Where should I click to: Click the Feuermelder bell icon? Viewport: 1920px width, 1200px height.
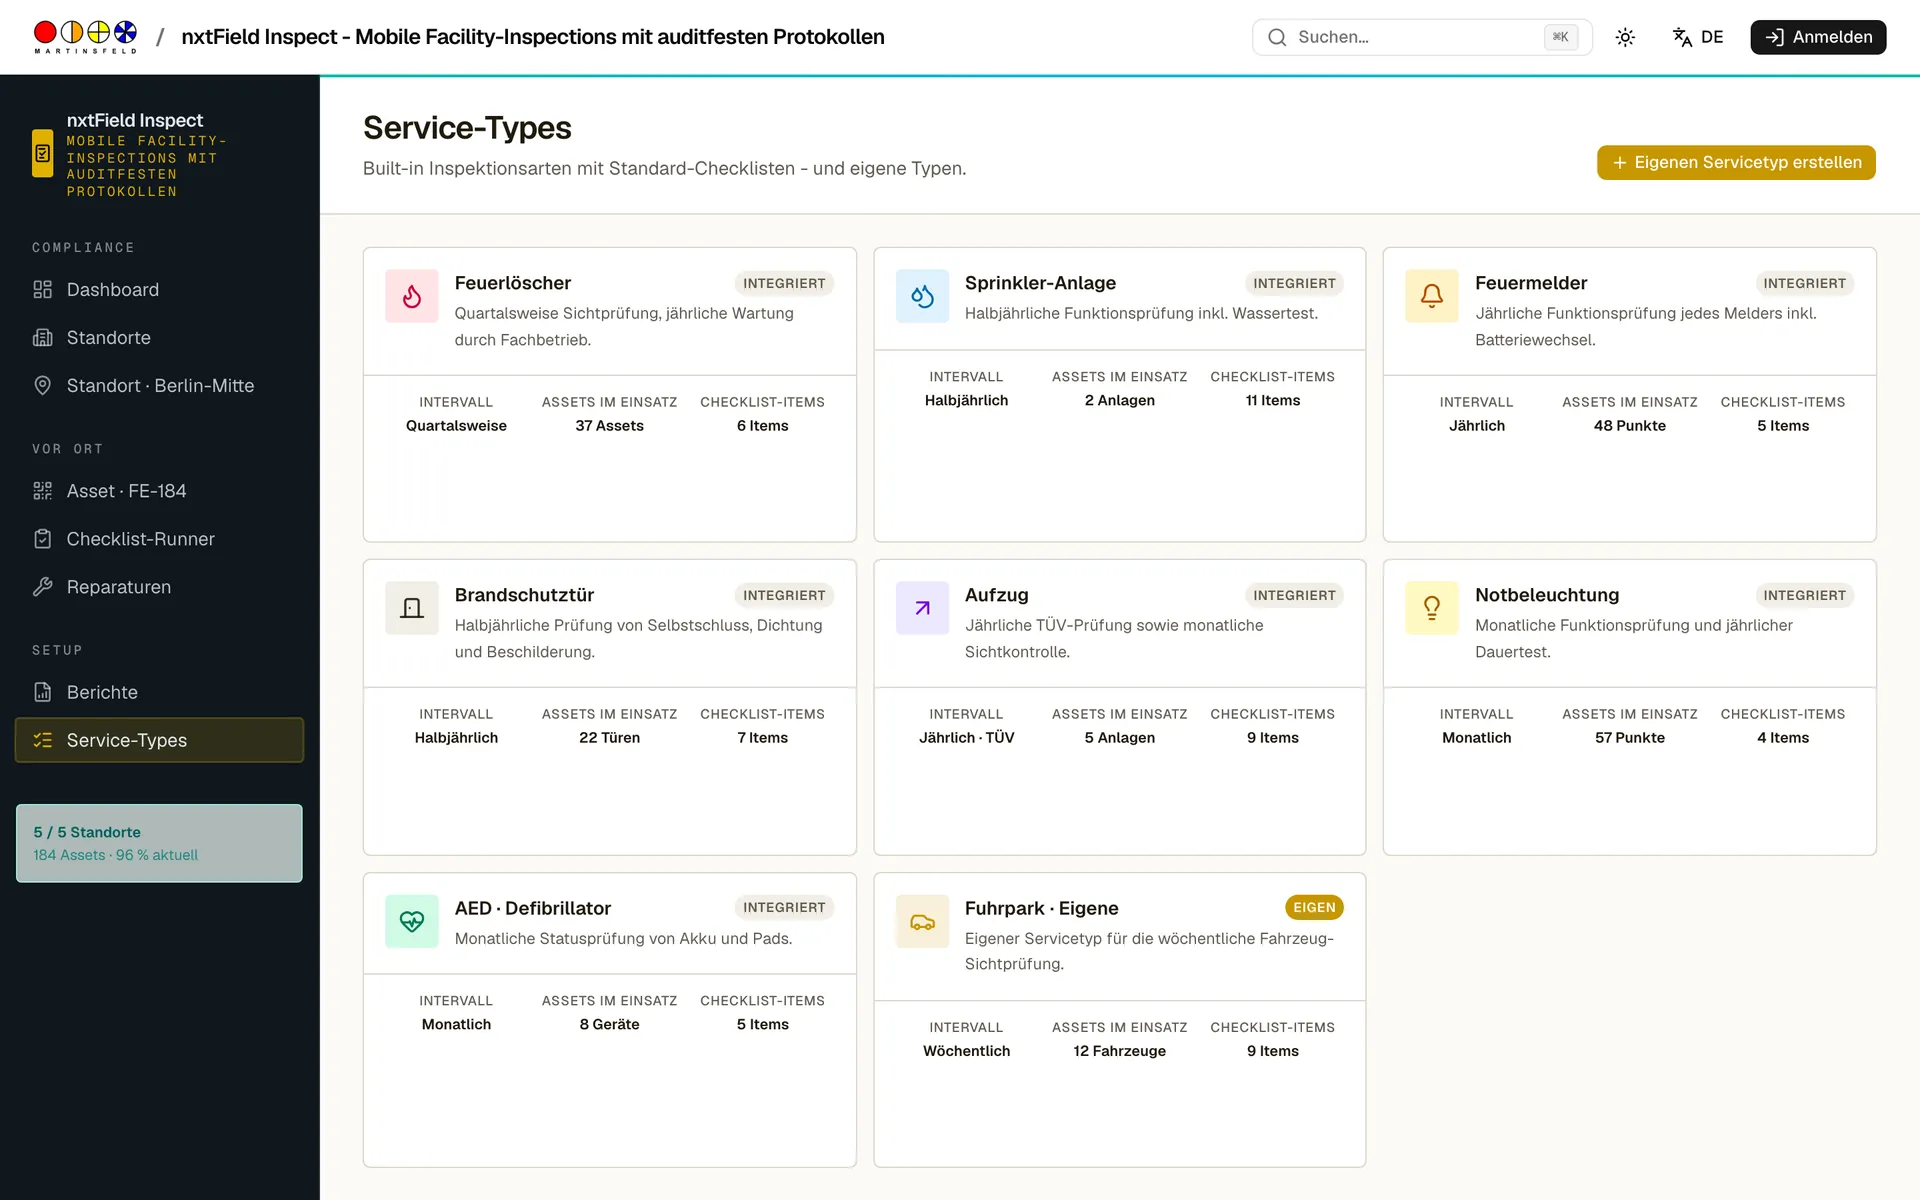pos(1432,296)
